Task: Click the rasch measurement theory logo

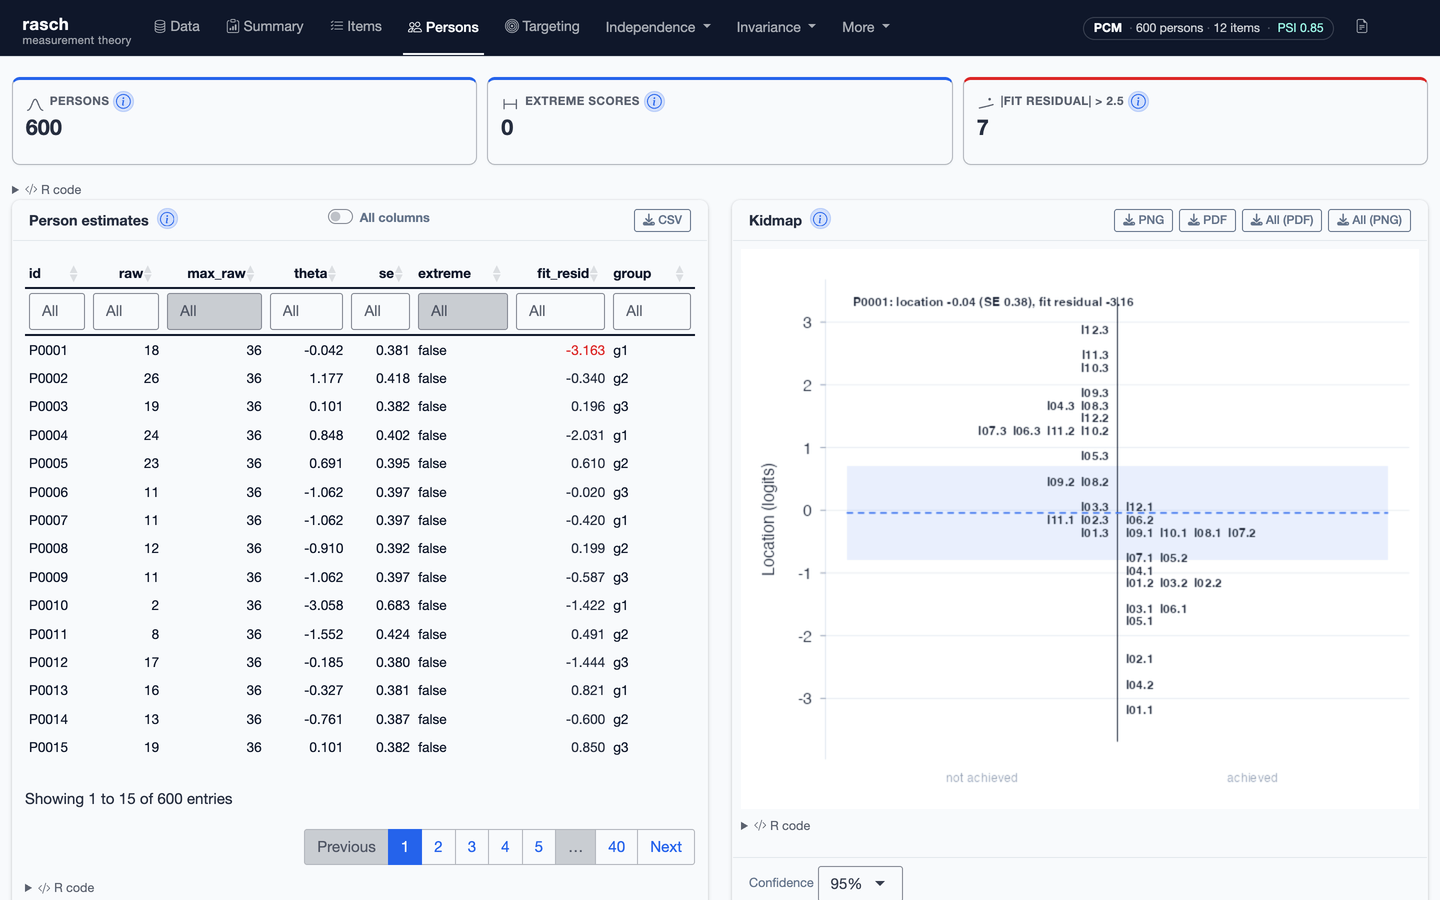Action: [x=77, y=31]
